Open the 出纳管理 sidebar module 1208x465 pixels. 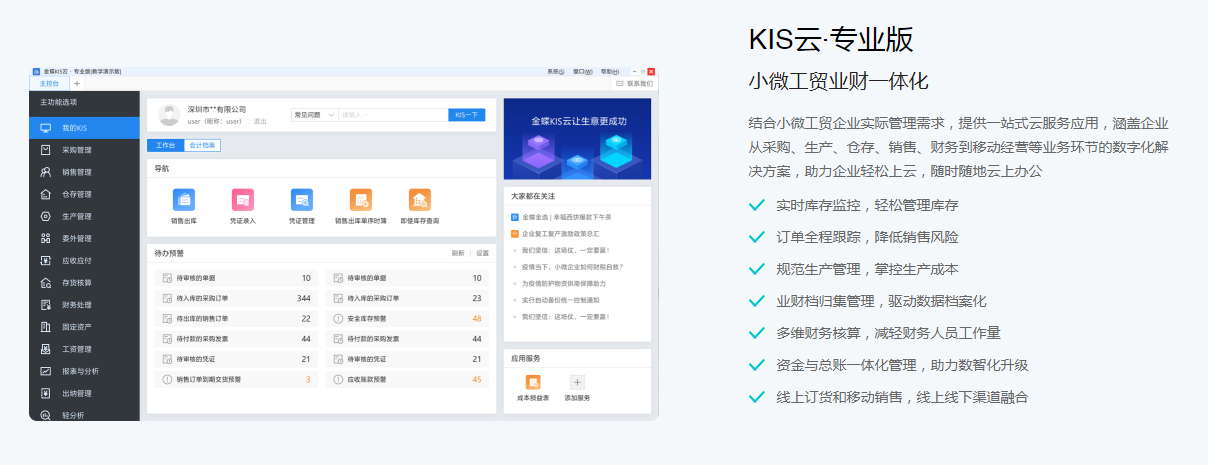[x=84, y=393]
